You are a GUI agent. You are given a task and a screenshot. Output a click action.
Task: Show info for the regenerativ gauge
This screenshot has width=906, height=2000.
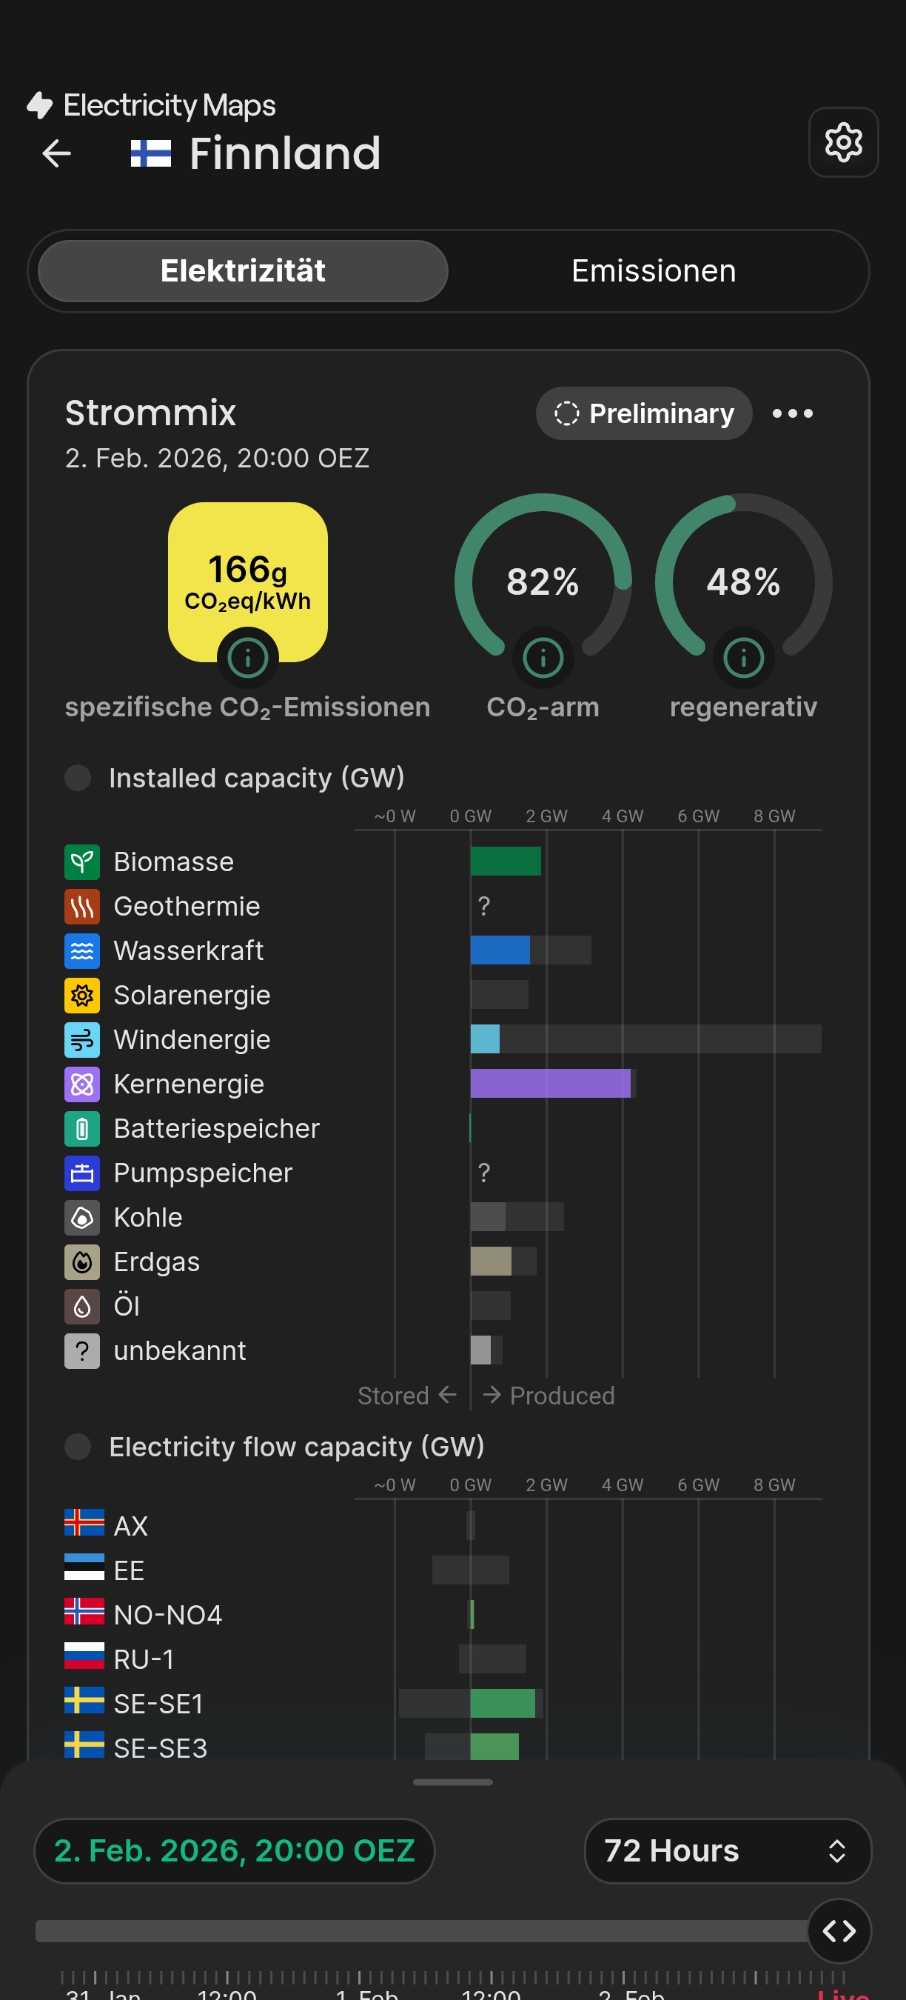tap(743, 657)
